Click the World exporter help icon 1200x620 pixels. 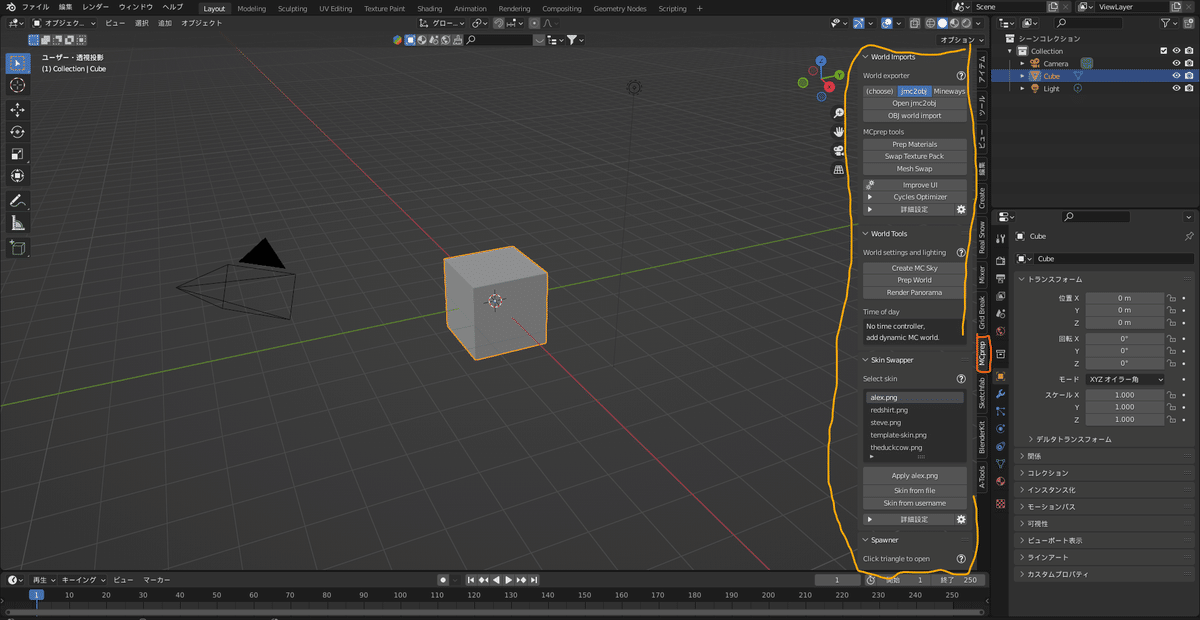point(961,75)
